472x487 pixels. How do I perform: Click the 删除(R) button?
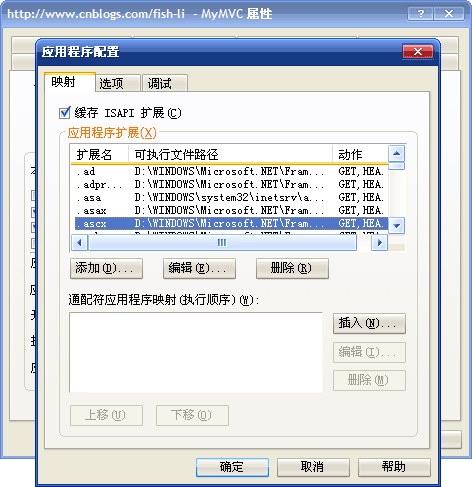point(292,268)
